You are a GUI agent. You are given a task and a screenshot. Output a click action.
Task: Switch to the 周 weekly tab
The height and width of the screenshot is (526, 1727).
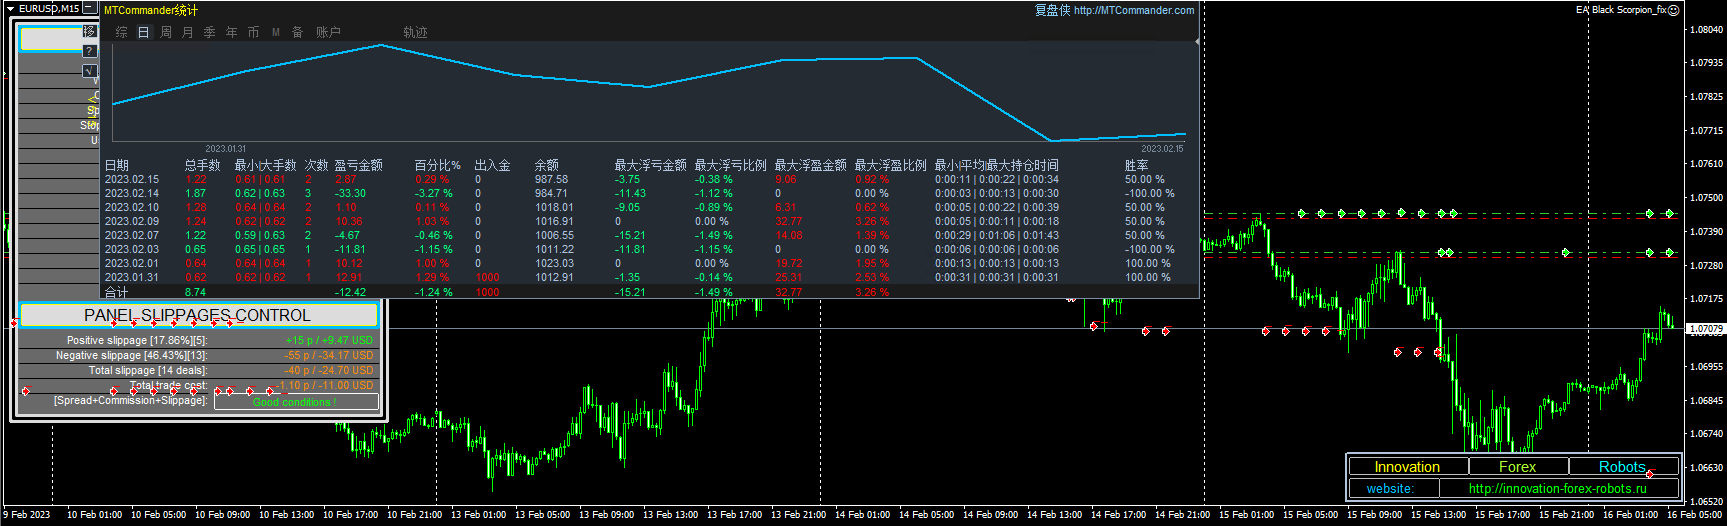point(166,32)
